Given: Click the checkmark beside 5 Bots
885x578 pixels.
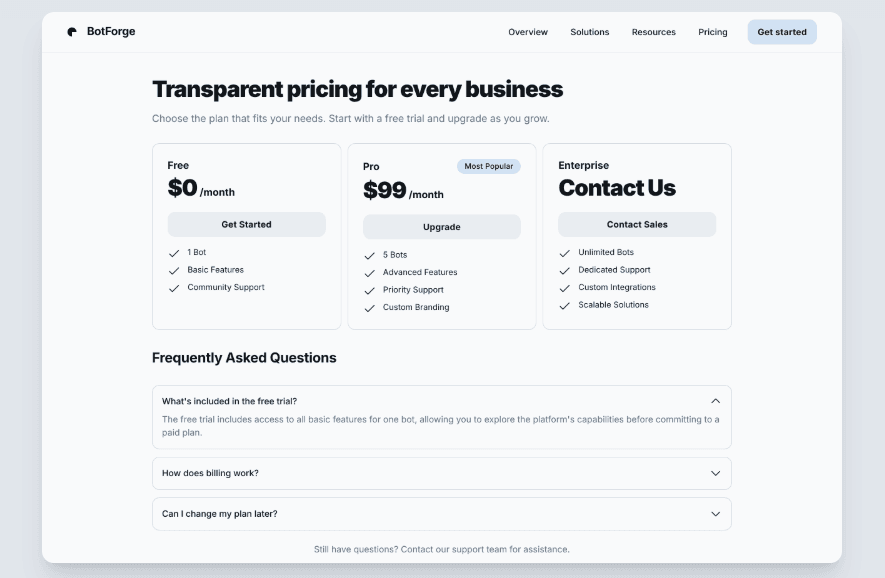Looking at the screenshot, I should (369, 255).
